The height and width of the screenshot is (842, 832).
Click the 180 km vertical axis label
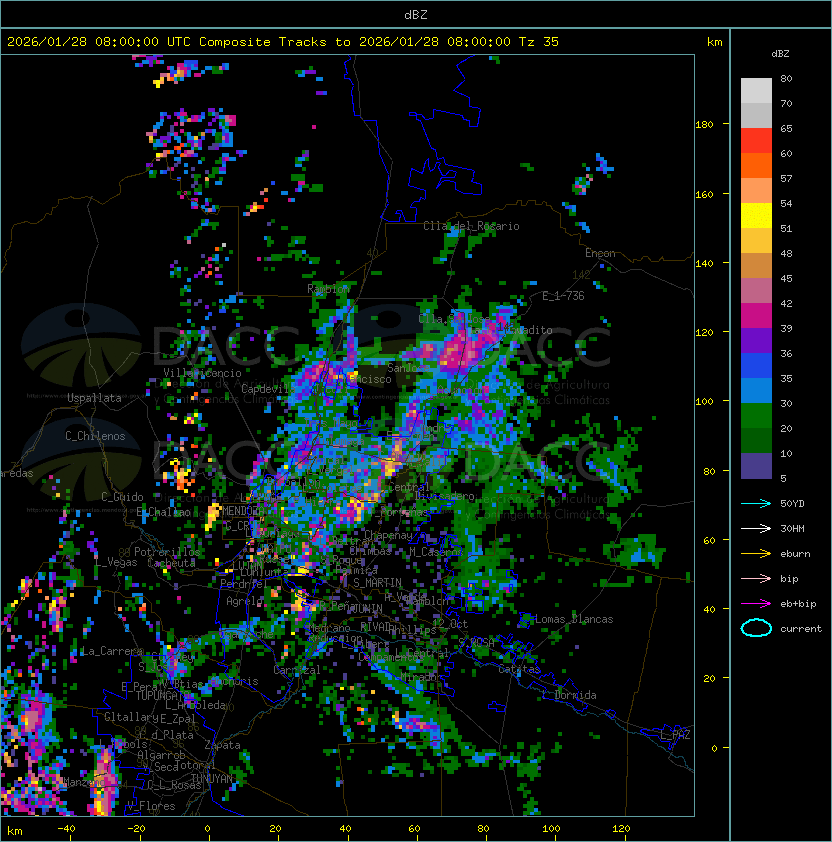click(704, 125)
